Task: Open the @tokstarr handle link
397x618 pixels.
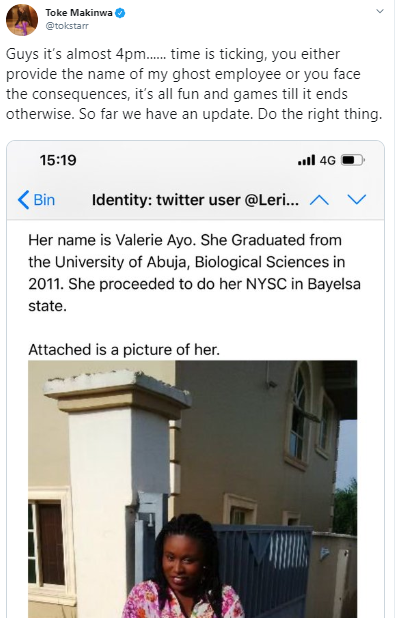Action: point(67,26)
